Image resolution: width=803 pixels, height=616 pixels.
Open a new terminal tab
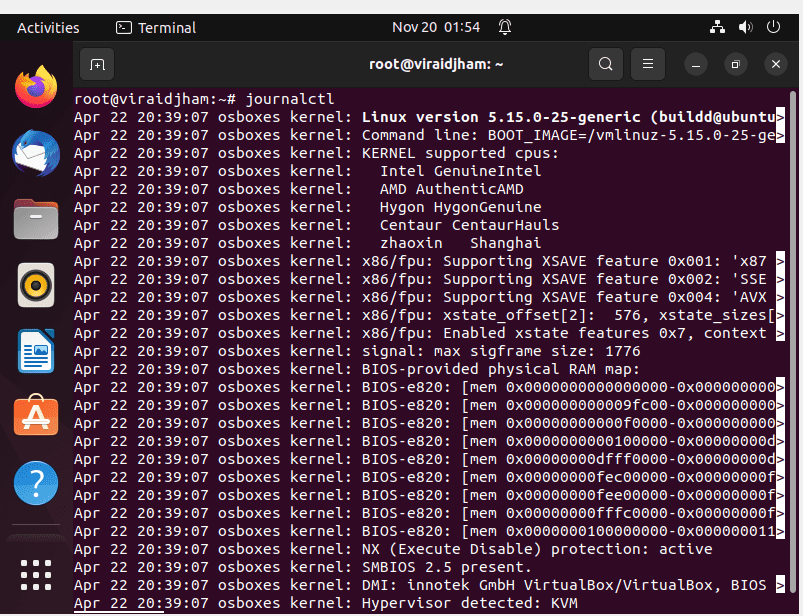[97, 65]
